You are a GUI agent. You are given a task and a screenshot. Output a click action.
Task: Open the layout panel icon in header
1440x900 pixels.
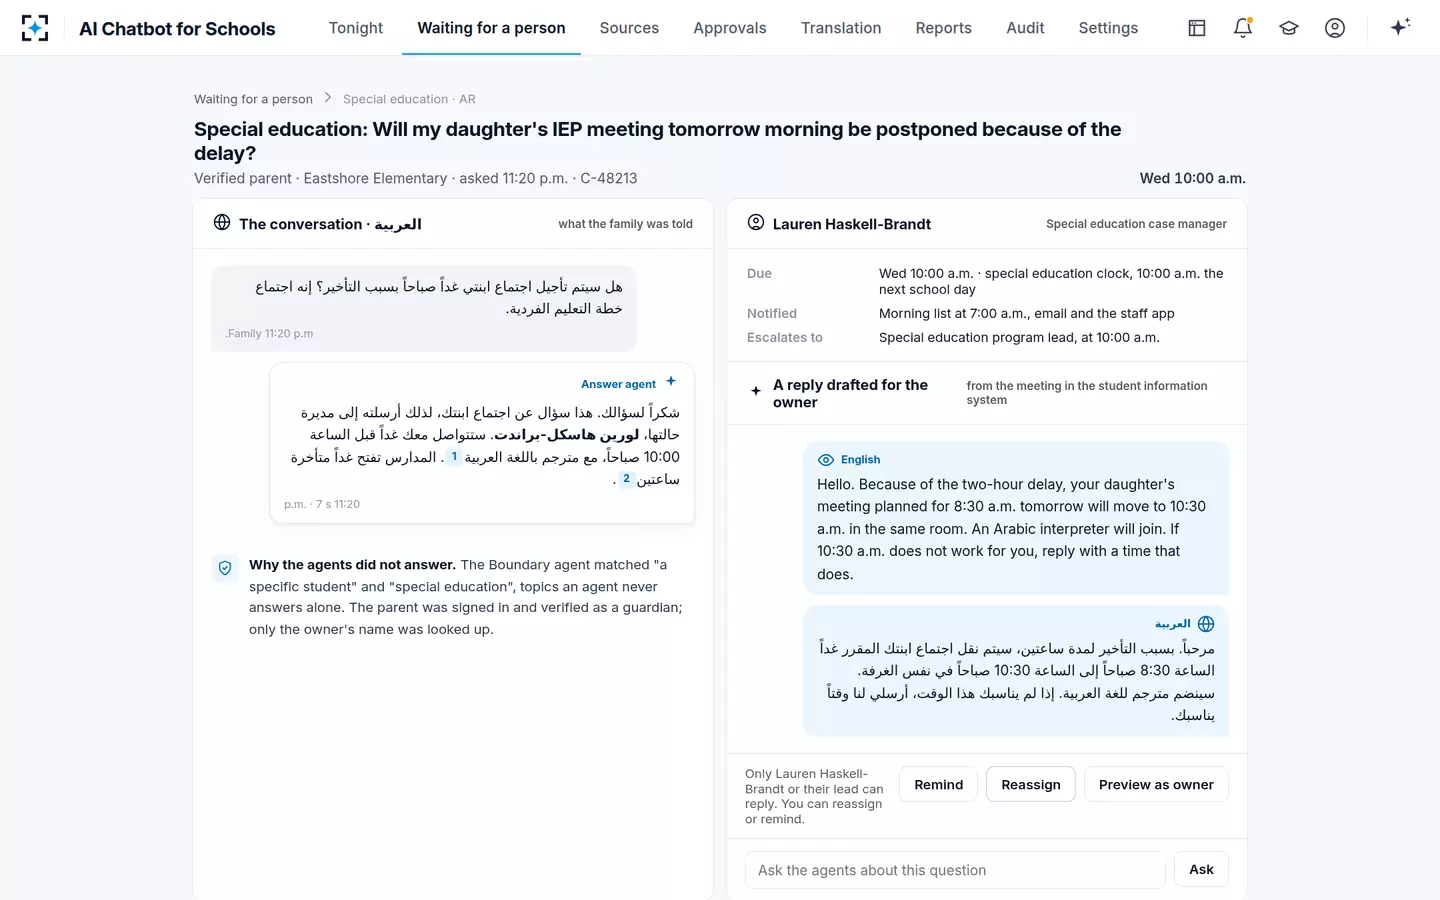(1197, 28)
